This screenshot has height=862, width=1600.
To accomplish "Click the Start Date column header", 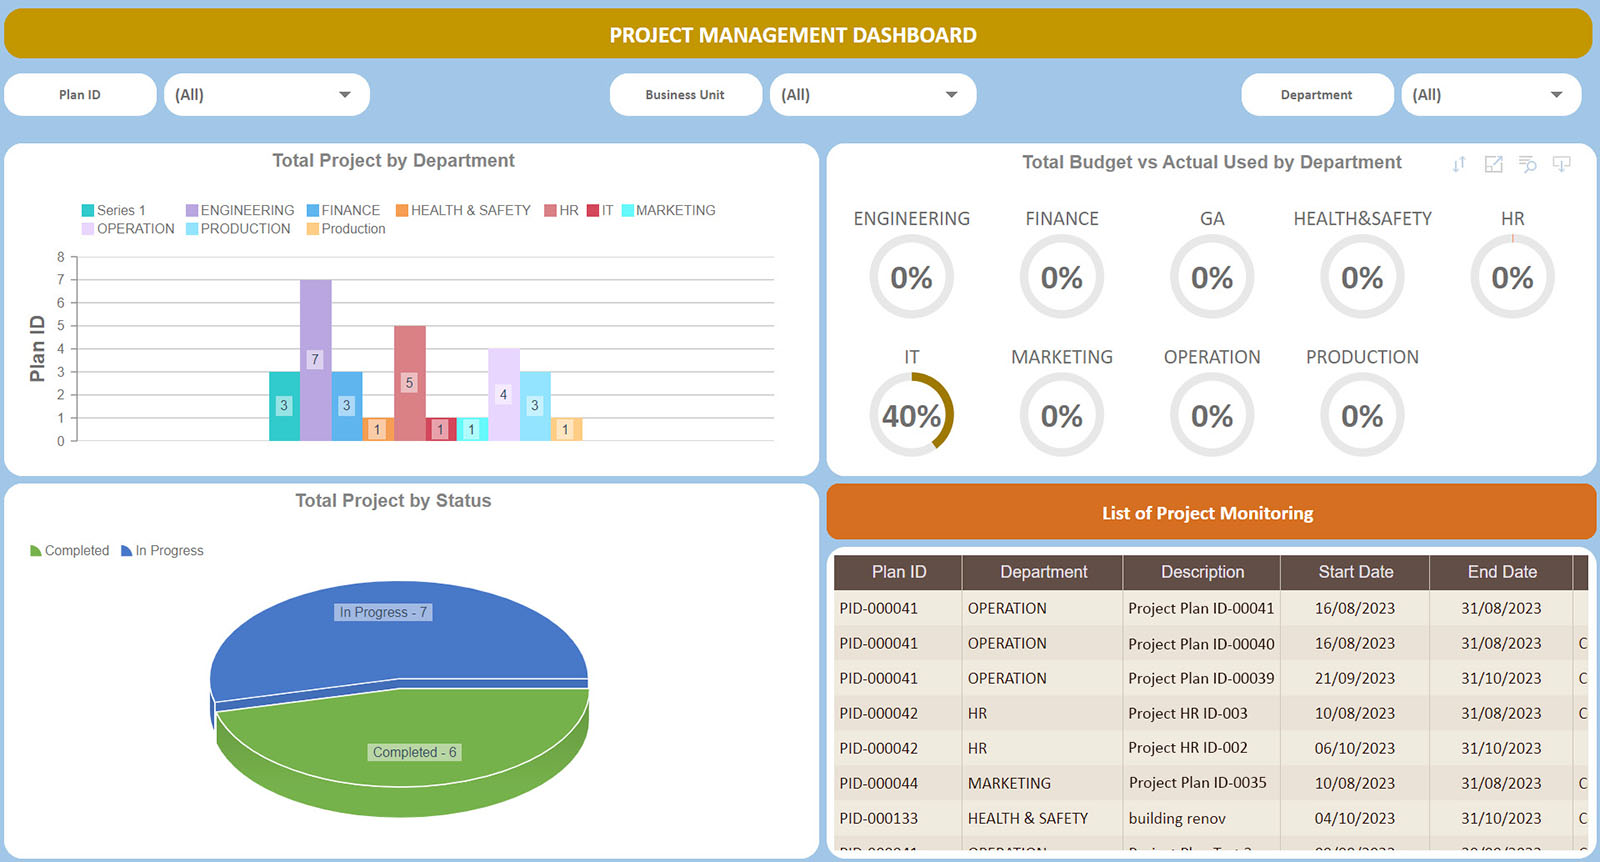I will (x=1355, y=572).
